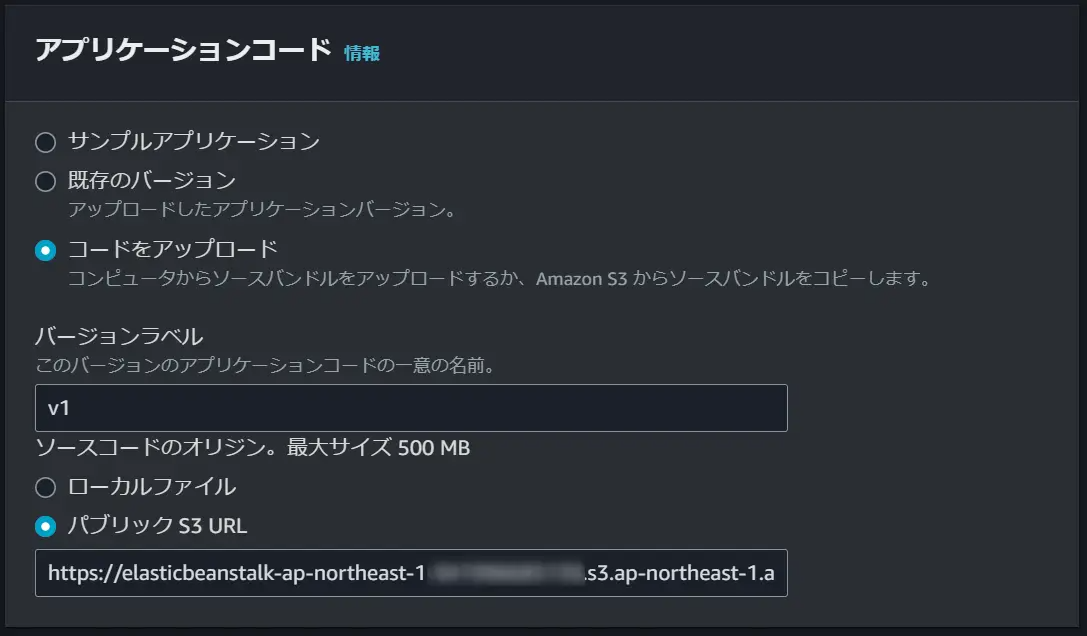Click the blurred portion of the S3 URL
This screenshot has width=1087, height=636.
click(505, 574)
